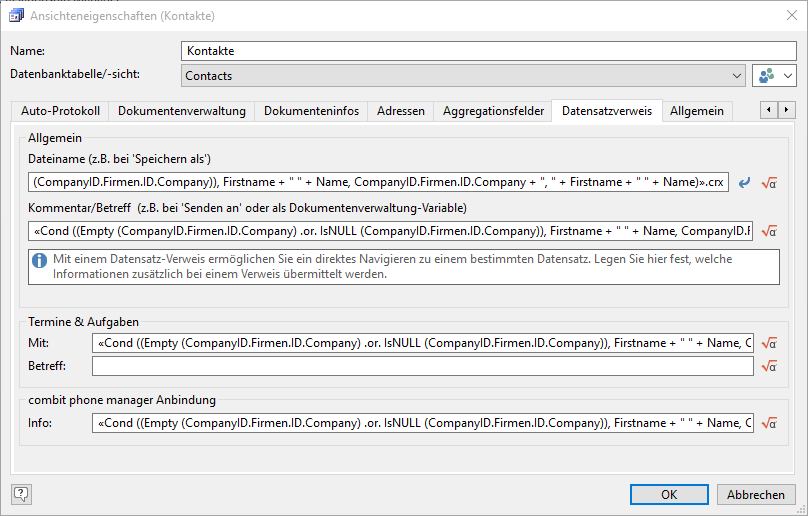Open formula editor for Termine Betreff field
This screenshot has height=516, width=808.
click(x=769, y=367)
